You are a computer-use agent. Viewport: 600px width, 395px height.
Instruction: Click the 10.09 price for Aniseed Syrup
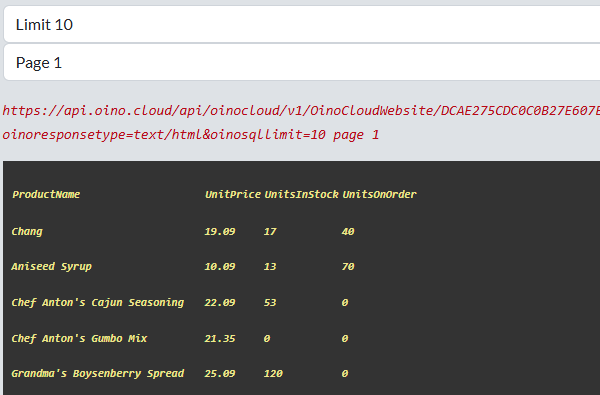pos(220,266)
